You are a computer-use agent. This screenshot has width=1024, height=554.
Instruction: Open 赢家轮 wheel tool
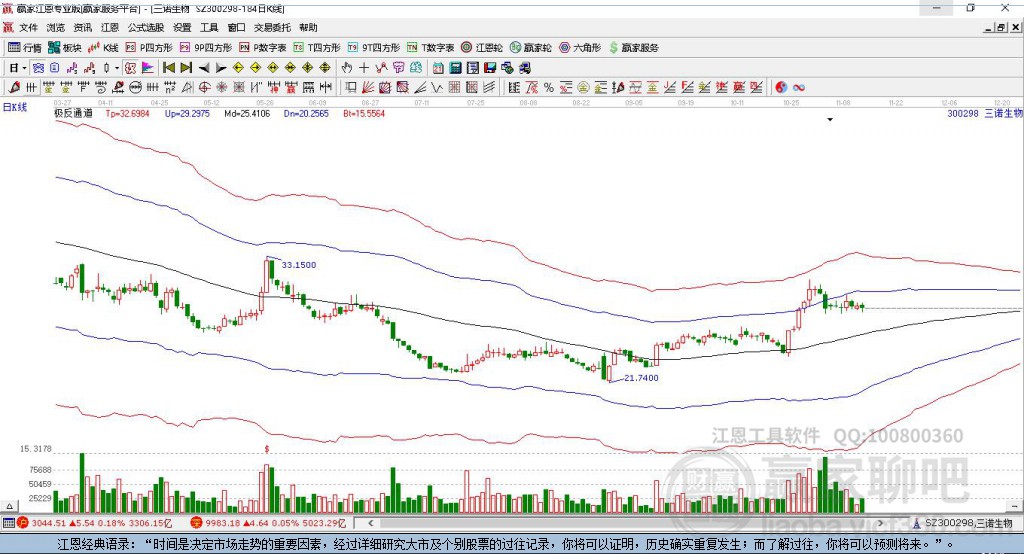pyautogui.click(x=530, y=48)
